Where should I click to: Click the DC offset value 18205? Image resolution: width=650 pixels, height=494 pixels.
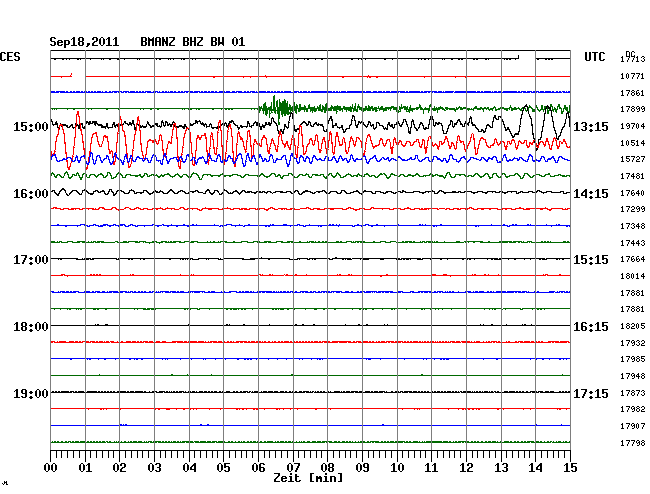point(633,327)
